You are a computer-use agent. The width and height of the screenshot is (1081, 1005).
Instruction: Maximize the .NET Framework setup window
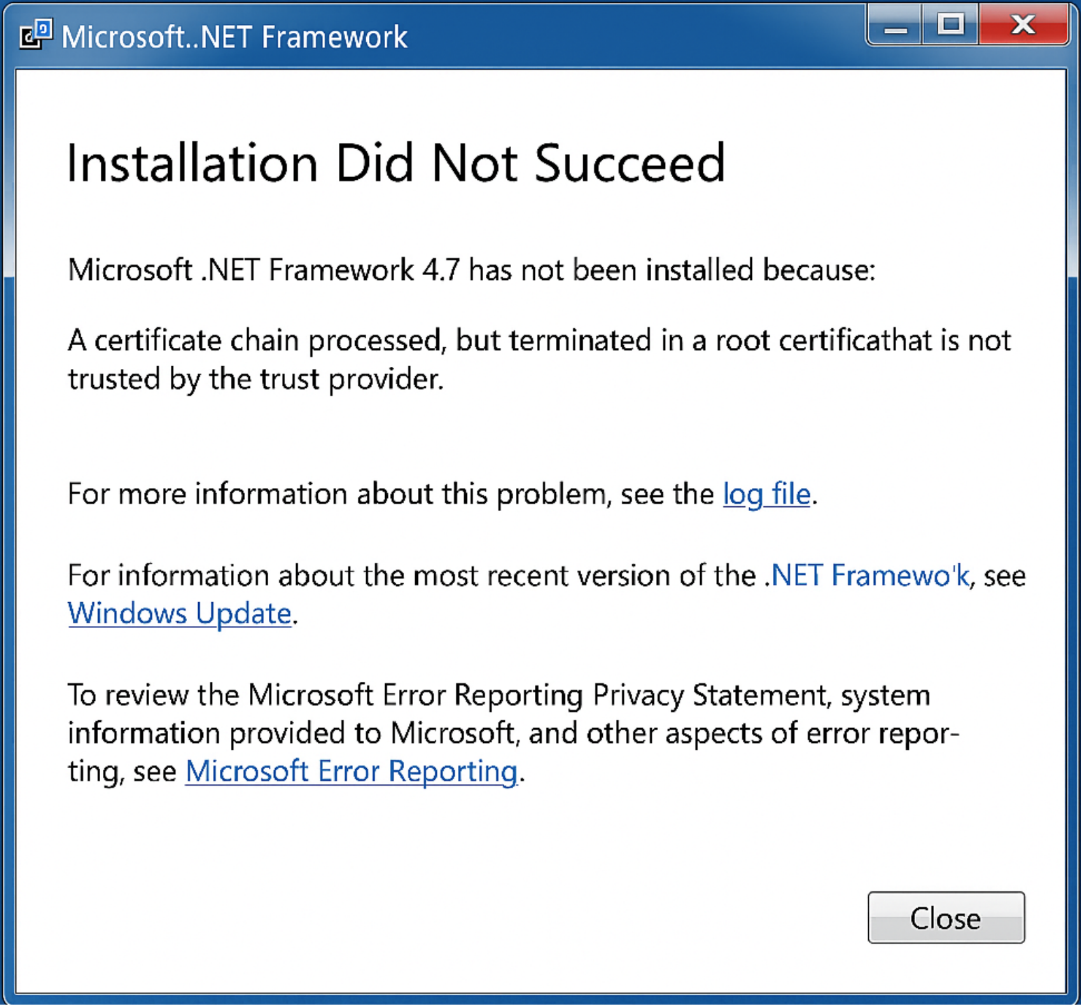(x=950, y=26)
